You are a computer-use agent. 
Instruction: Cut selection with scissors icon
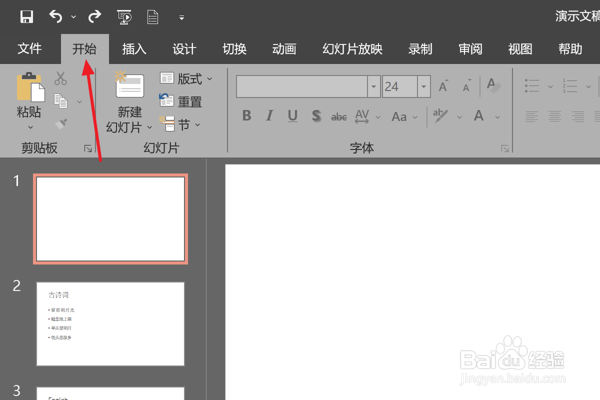click(60, 78)
